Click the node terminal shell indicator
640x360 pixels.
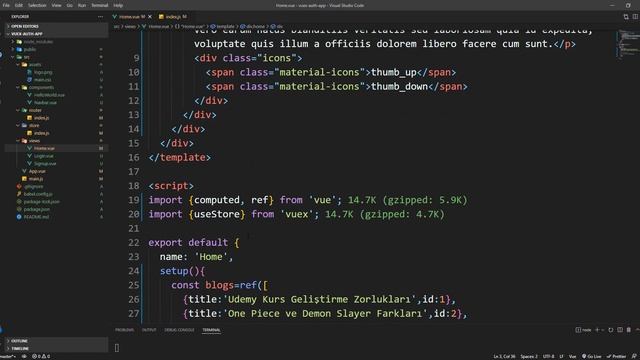583,330
